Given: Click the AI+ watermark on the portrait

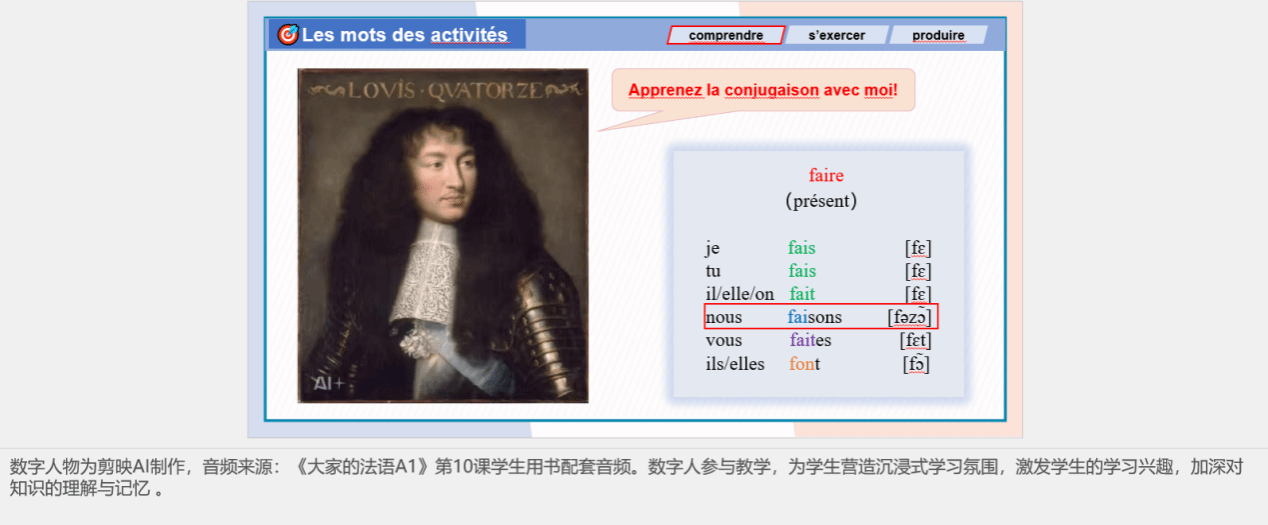Looking at the screenshot, I should coord(329,383).
